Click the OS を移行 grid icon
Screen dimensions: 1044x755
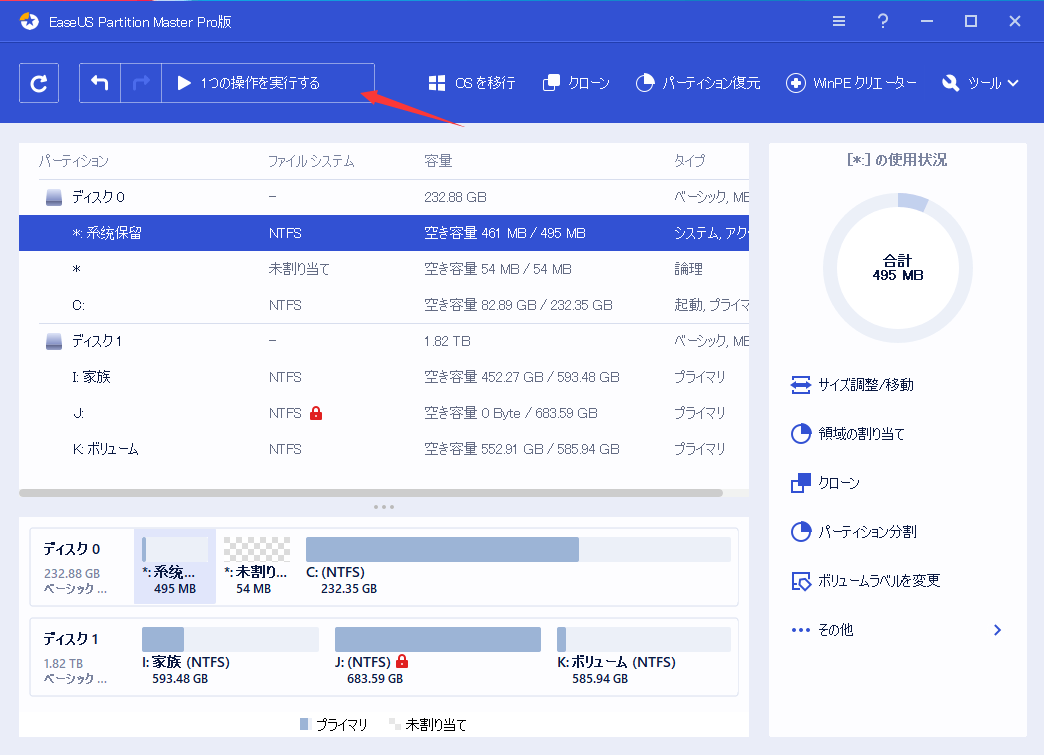click(x=437, y=83)
